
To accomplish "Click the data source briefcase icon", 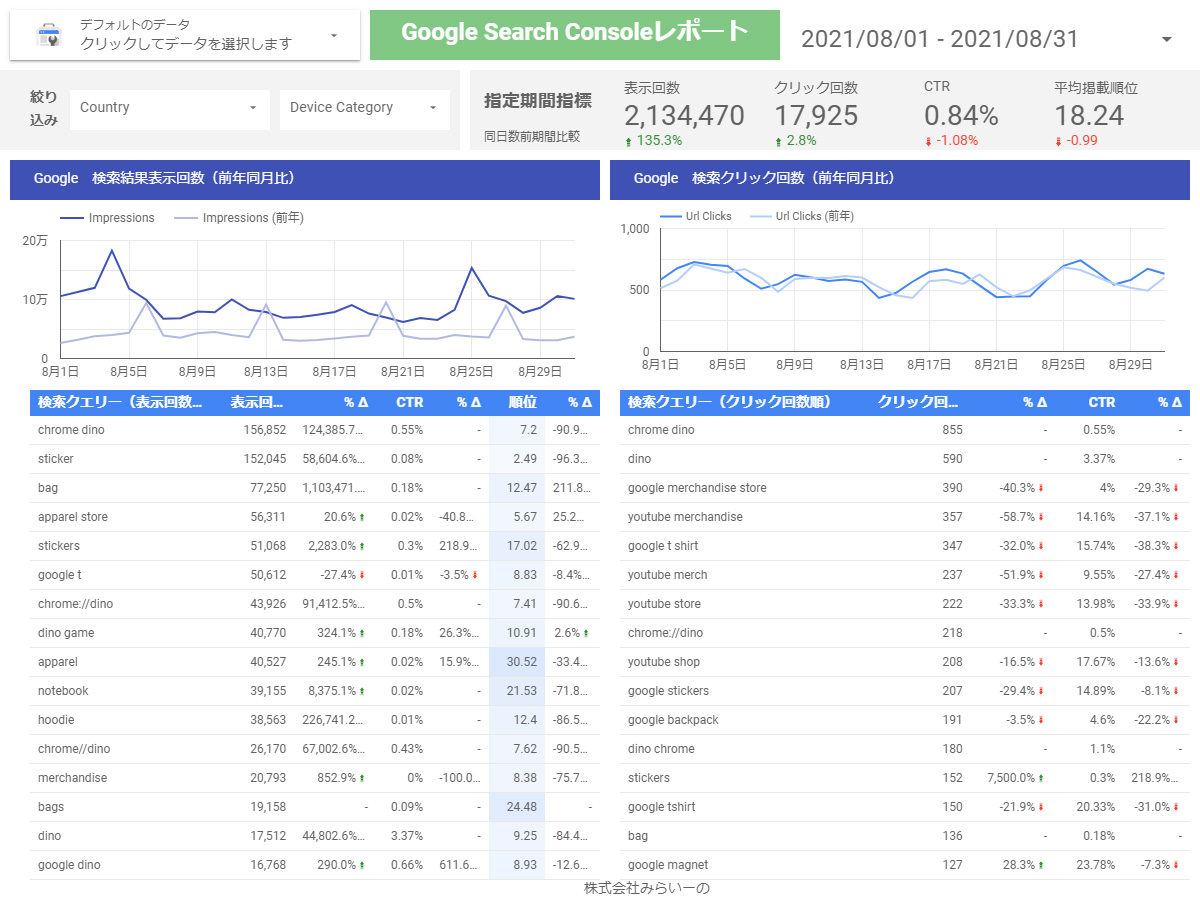I will coord(48,36).
